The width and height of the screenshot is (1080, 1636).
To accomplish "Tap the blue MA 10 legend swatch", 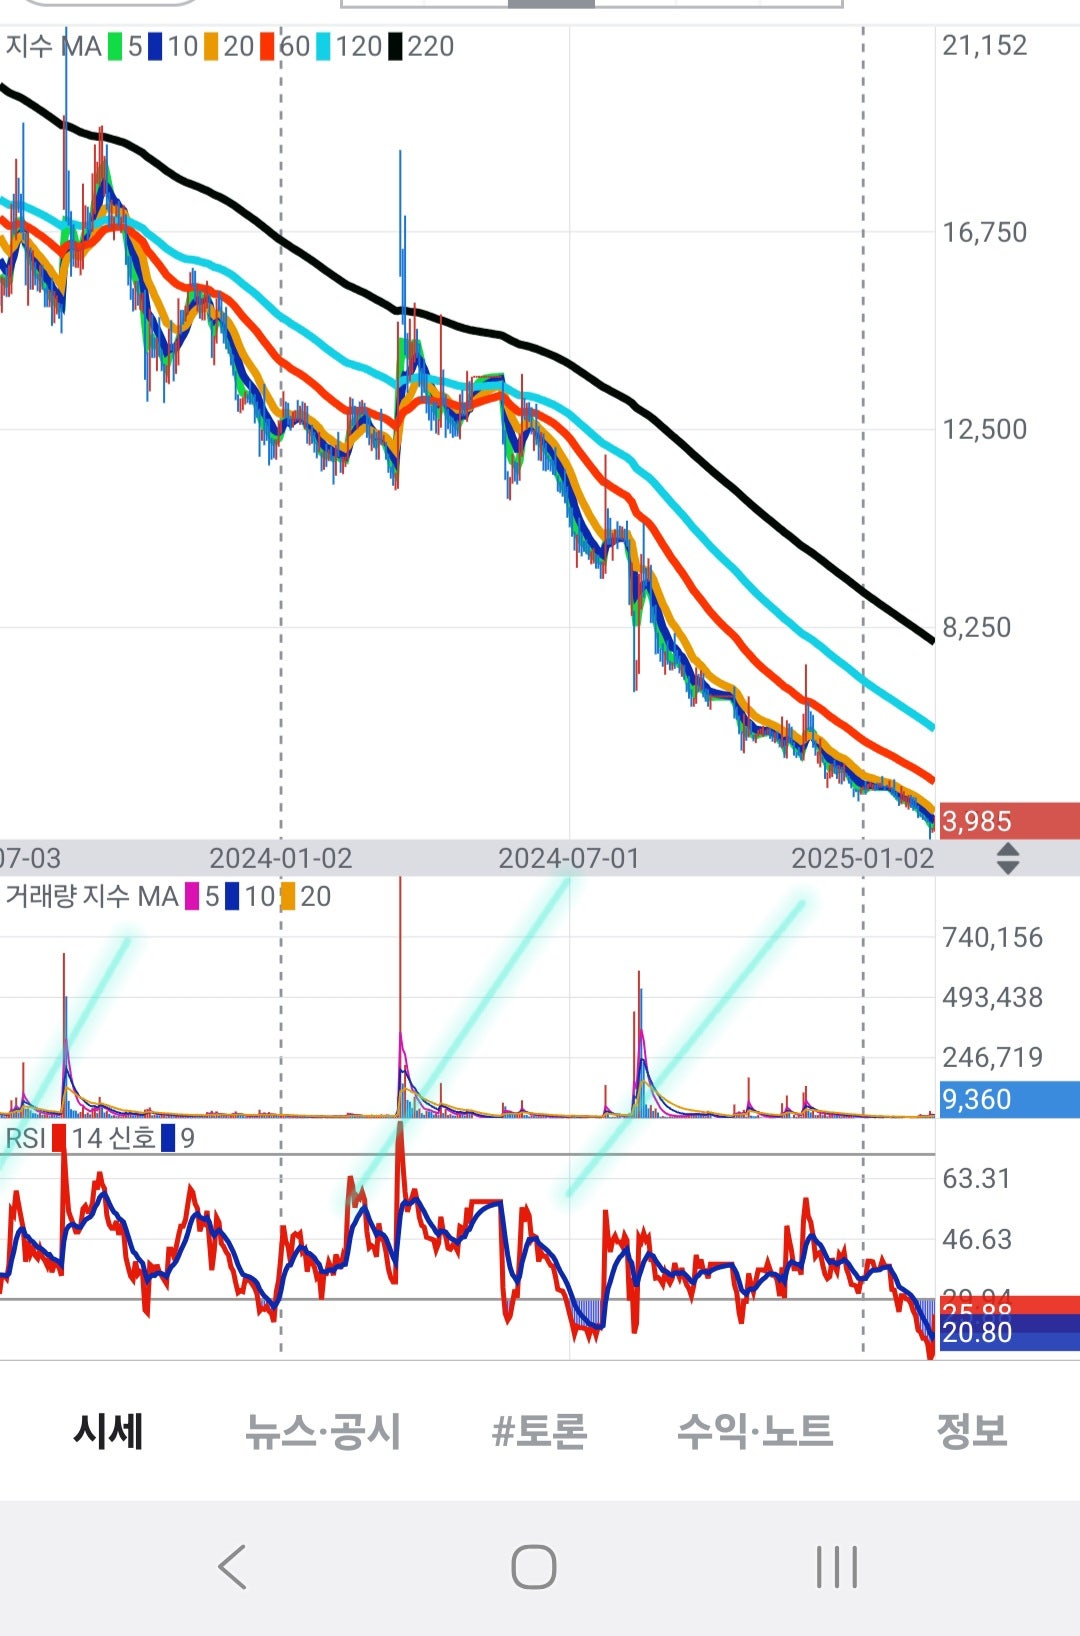I will point(155,47).
